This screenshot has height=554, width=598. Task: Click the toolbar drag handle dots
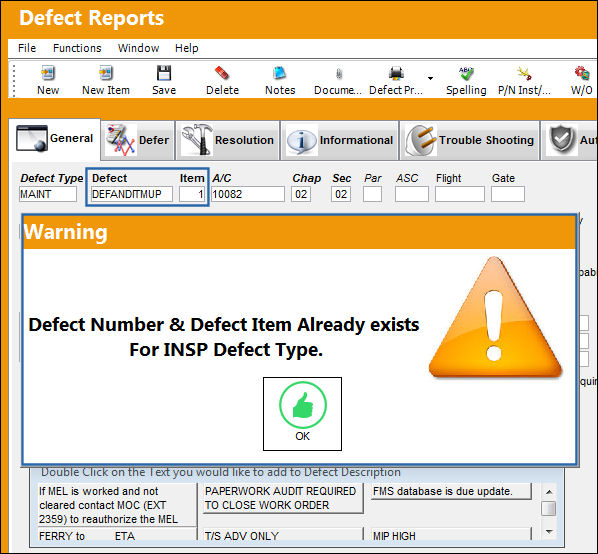point(14,80)
